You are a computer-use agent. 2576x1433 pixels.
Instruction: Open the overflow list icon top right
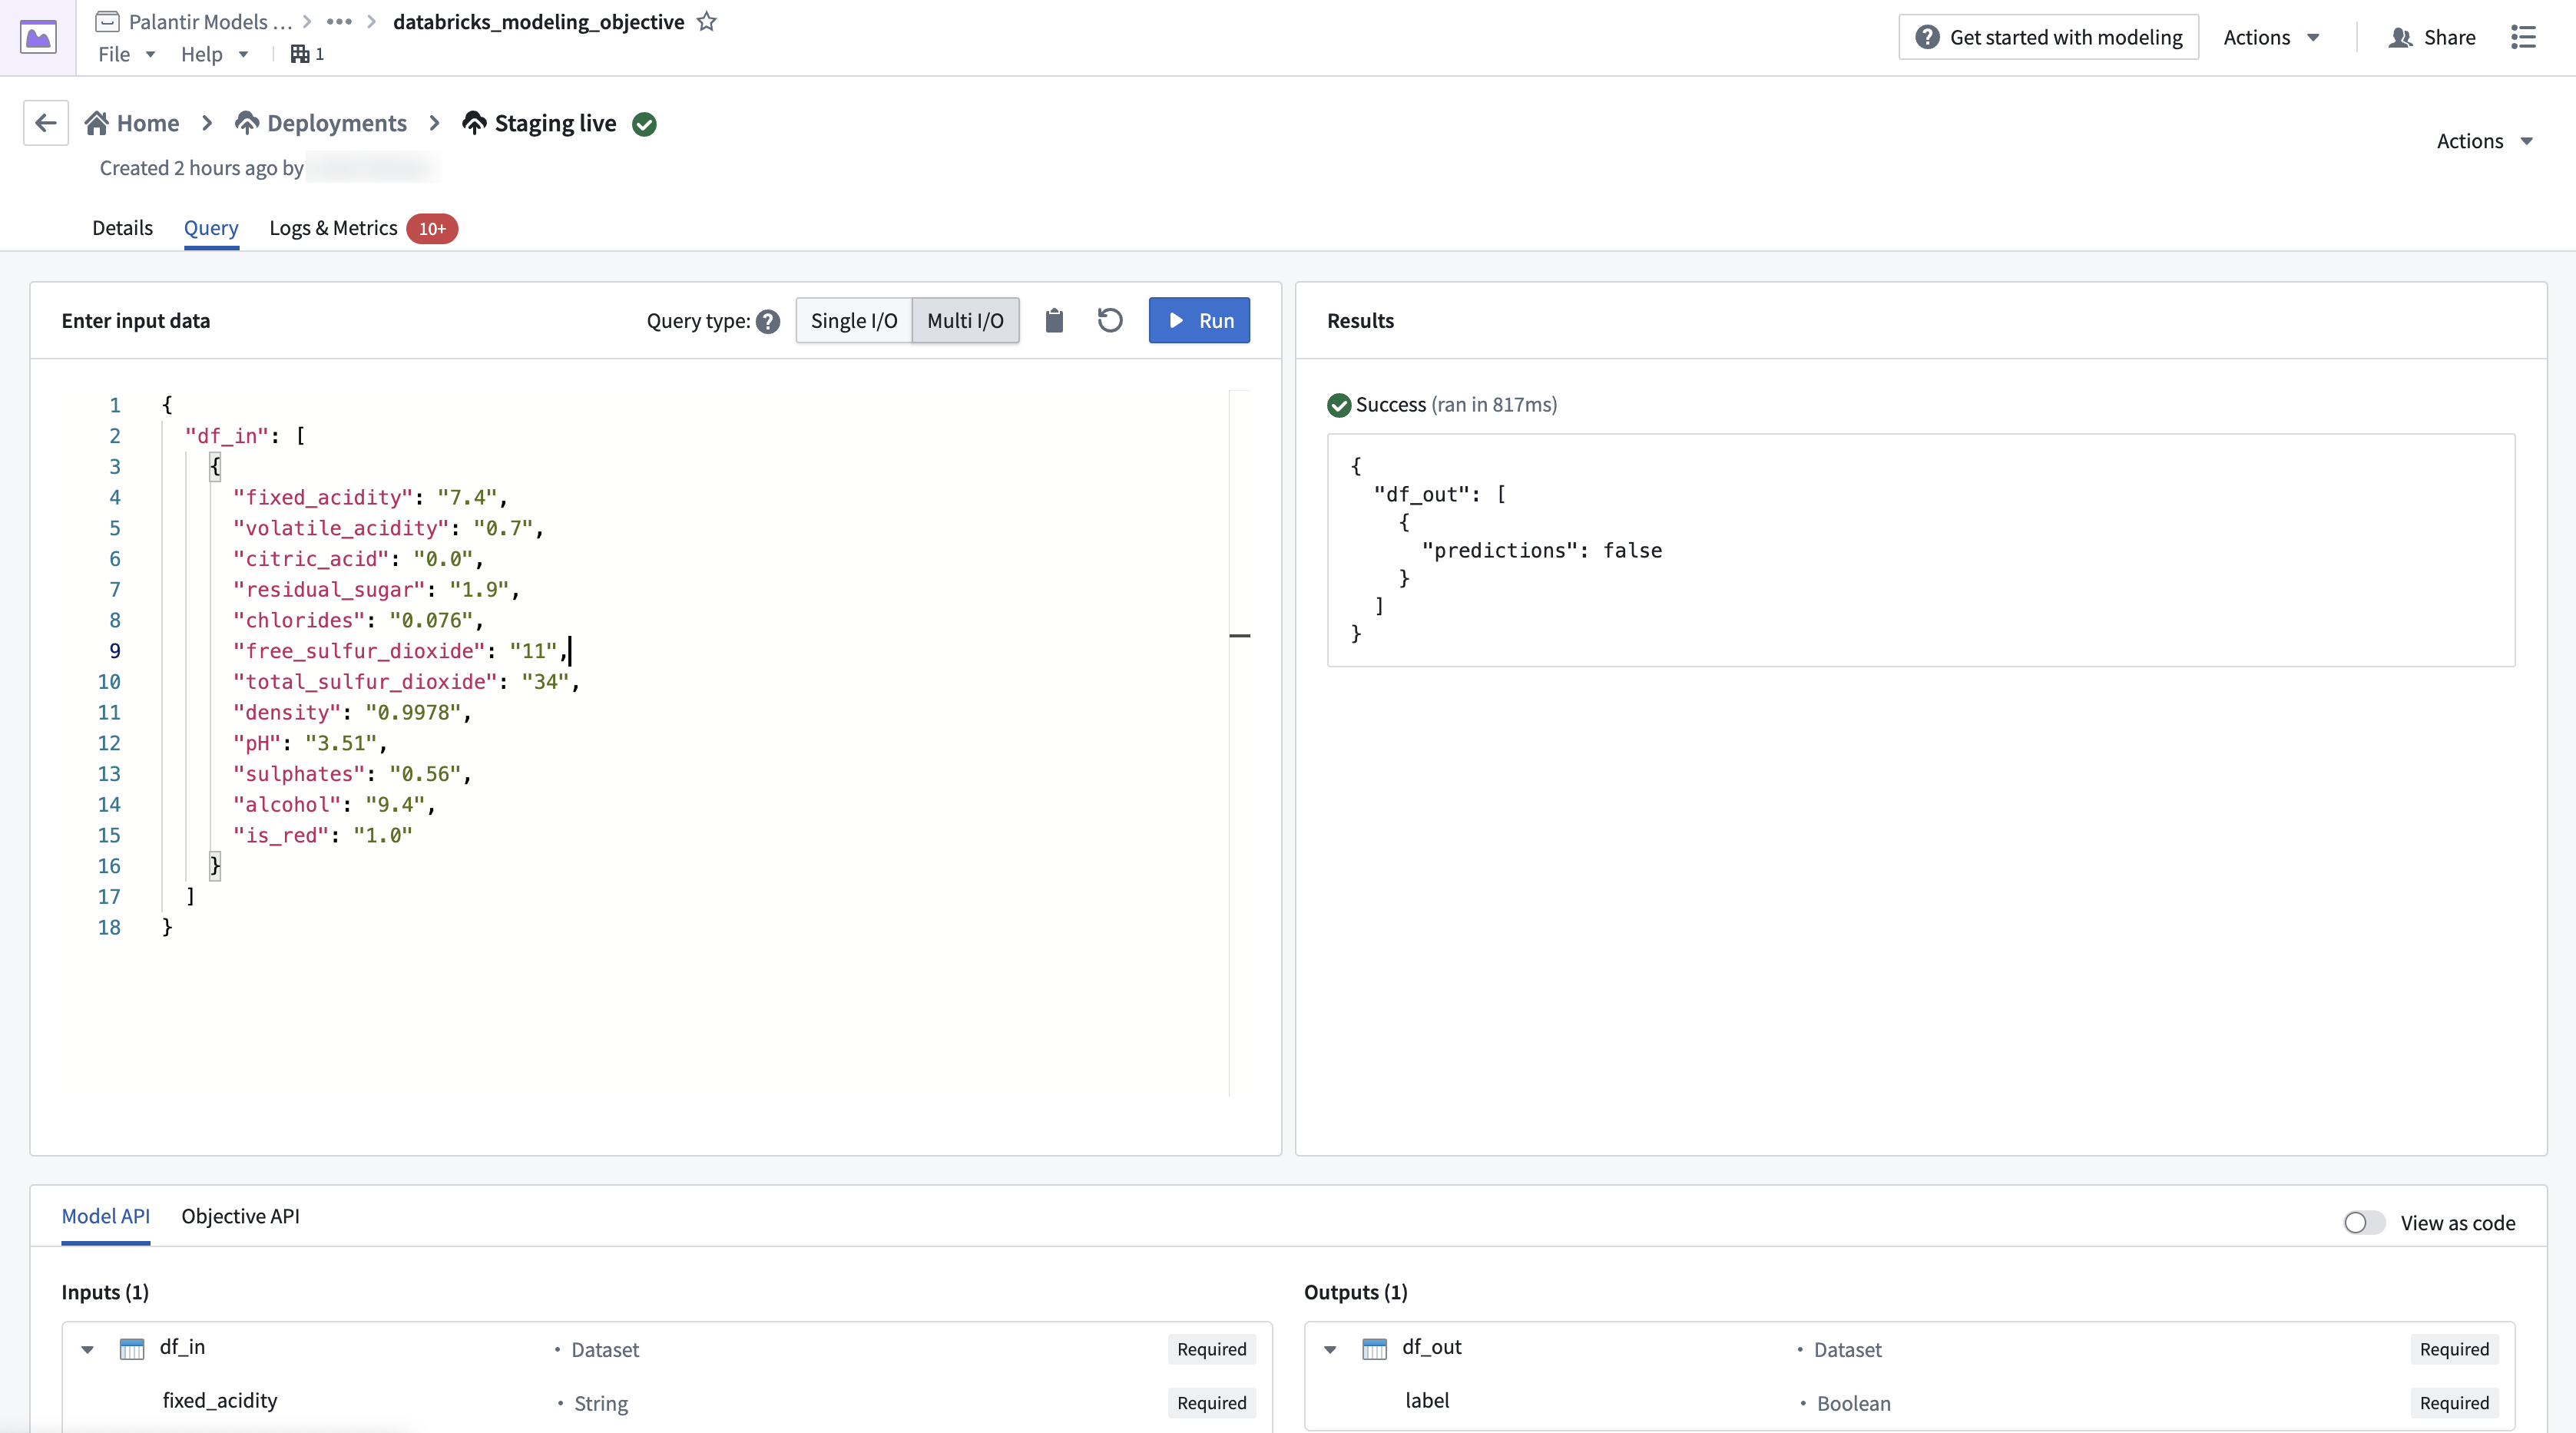click(x=2524, y=37)
